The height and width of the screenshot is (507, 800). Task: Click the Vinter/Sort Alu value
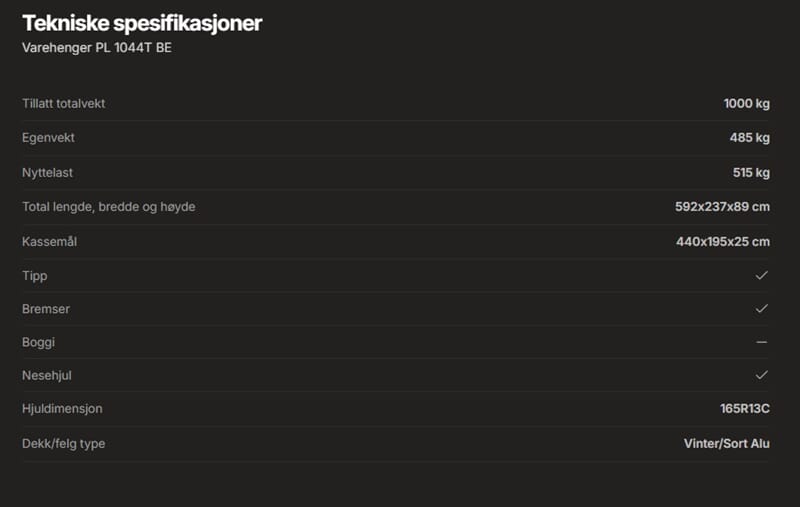[719, 443]
